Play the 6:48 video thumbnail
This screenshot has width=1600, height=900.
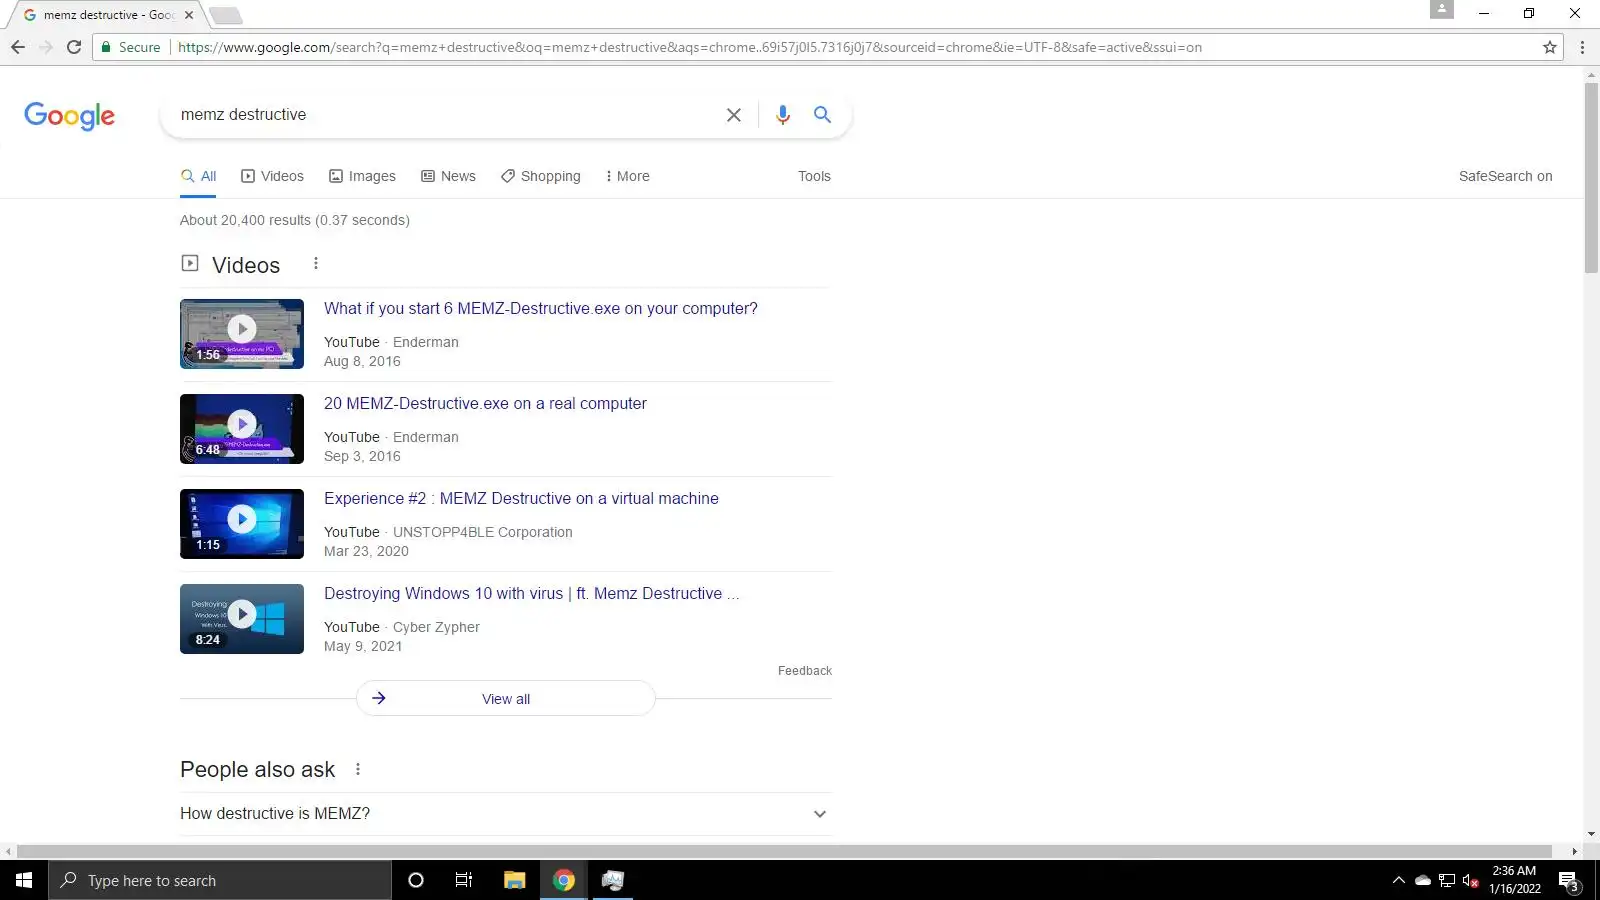coord(242,429)
